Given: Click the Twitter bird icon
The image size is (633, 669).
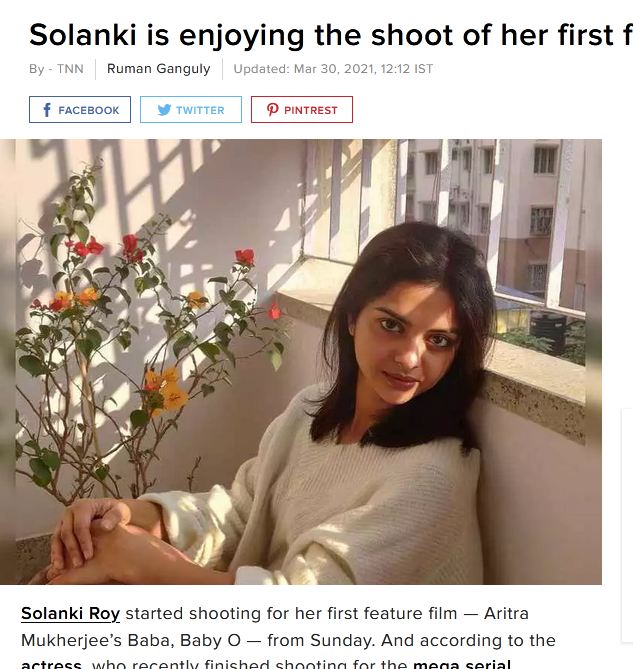Looking at the screenshot, I should (164, 110).
